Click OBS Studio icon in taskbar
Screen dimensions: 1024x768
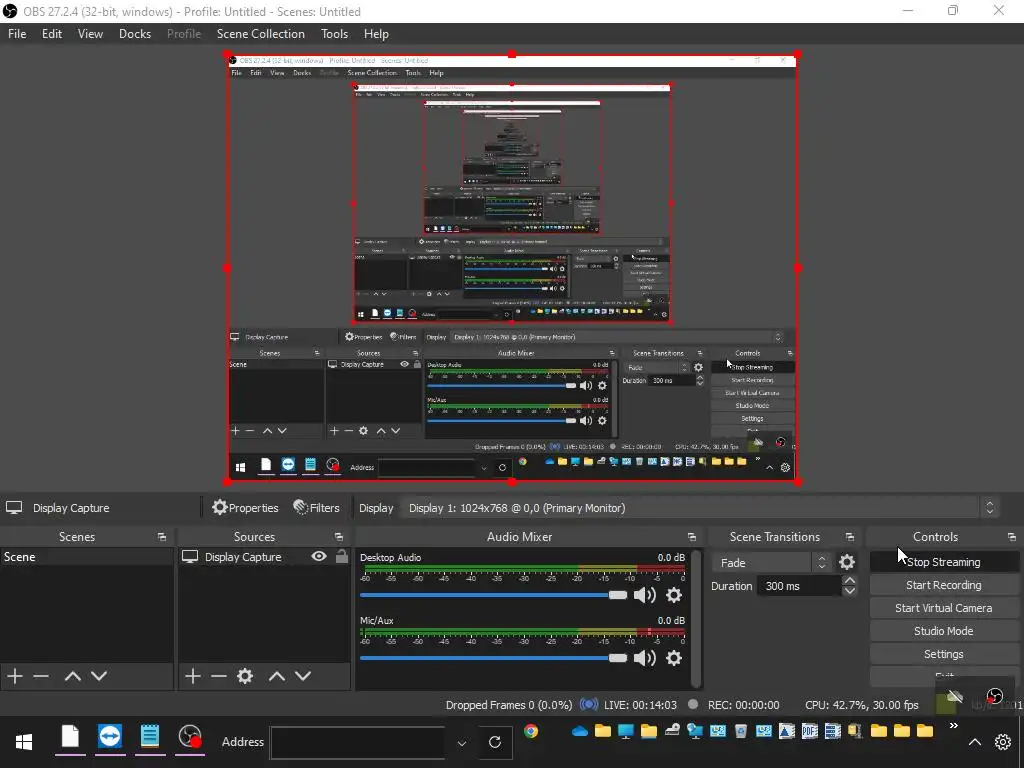coord(190,737)
